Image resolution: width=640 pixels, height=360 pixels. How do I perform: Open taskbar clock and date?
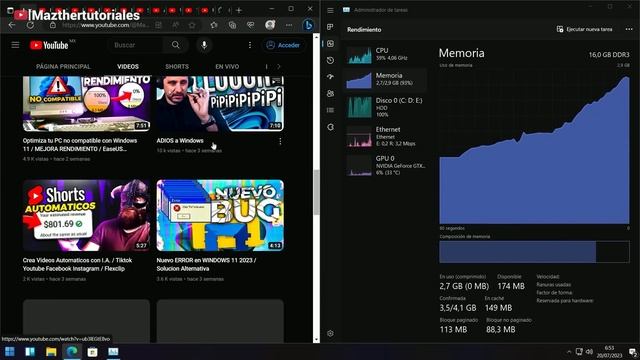pos(609,351)
